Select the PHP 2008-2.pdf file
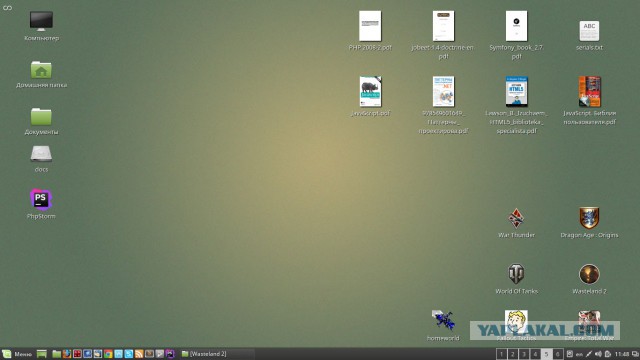Screen dimensions: 640x360 tap(370, 31)
